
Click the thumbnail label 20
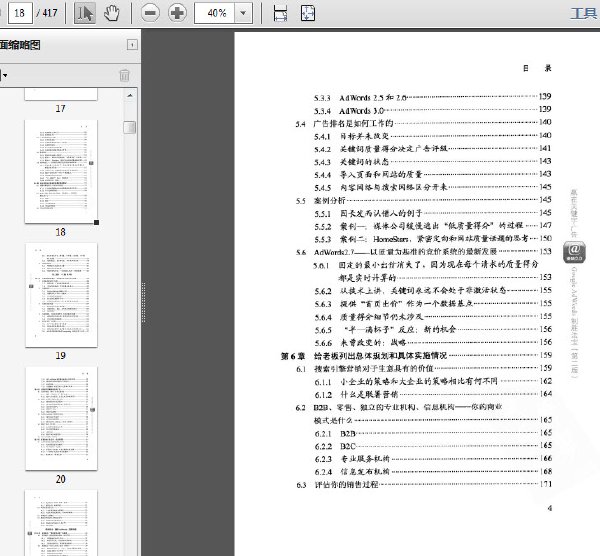click(x=60, y=479)
